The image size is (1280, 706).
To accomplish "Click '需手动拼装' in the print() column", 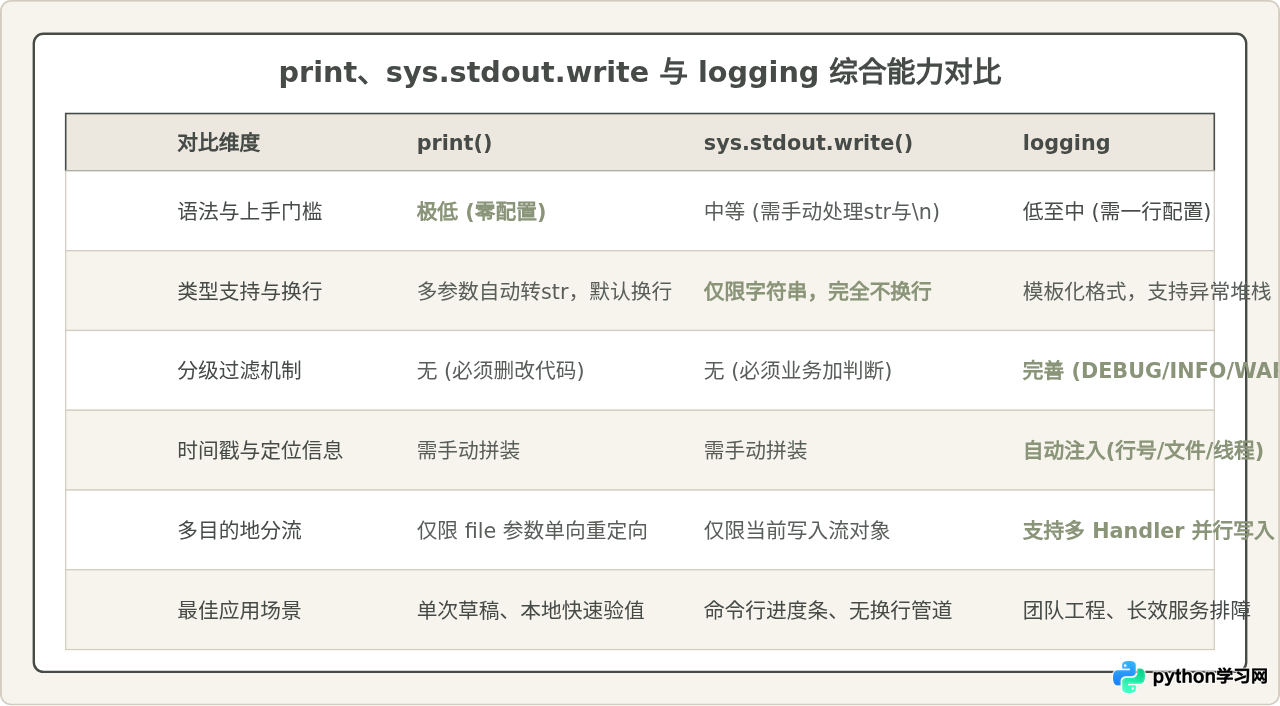I will click(469, 450).
